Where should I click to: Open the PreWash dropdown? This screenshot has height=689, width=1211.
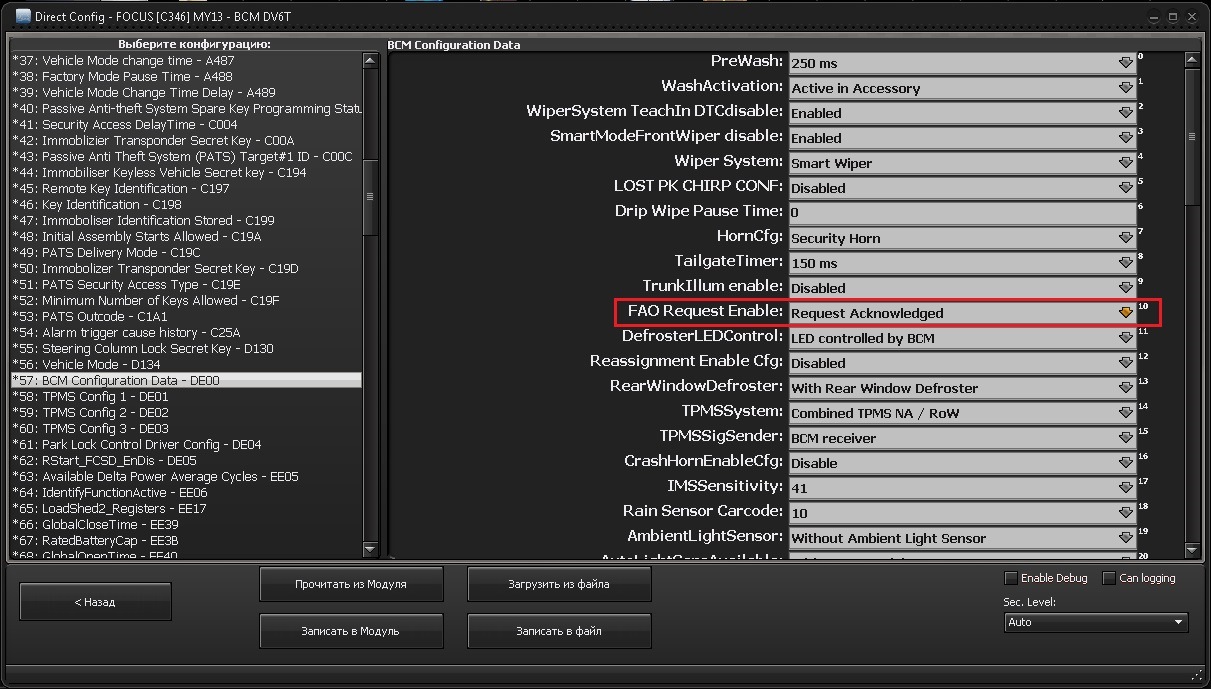point(962,63)
